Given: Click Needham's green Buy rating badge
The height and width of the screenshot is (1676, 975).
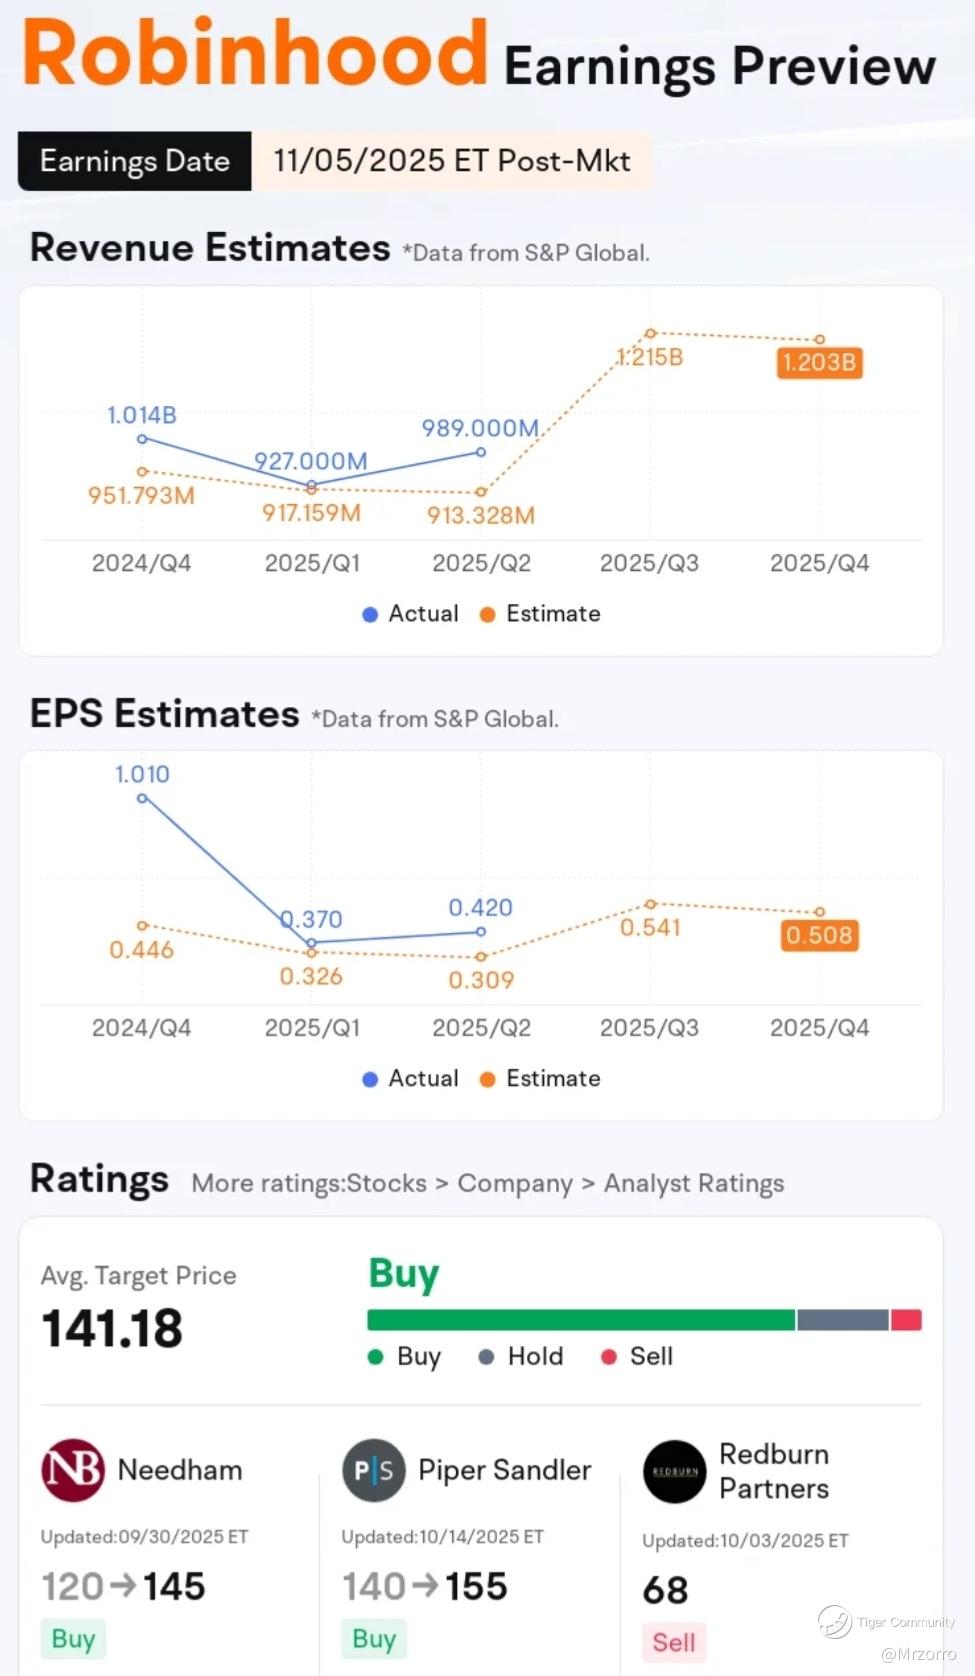Looking at the screenshot, I should [73, 1639].
